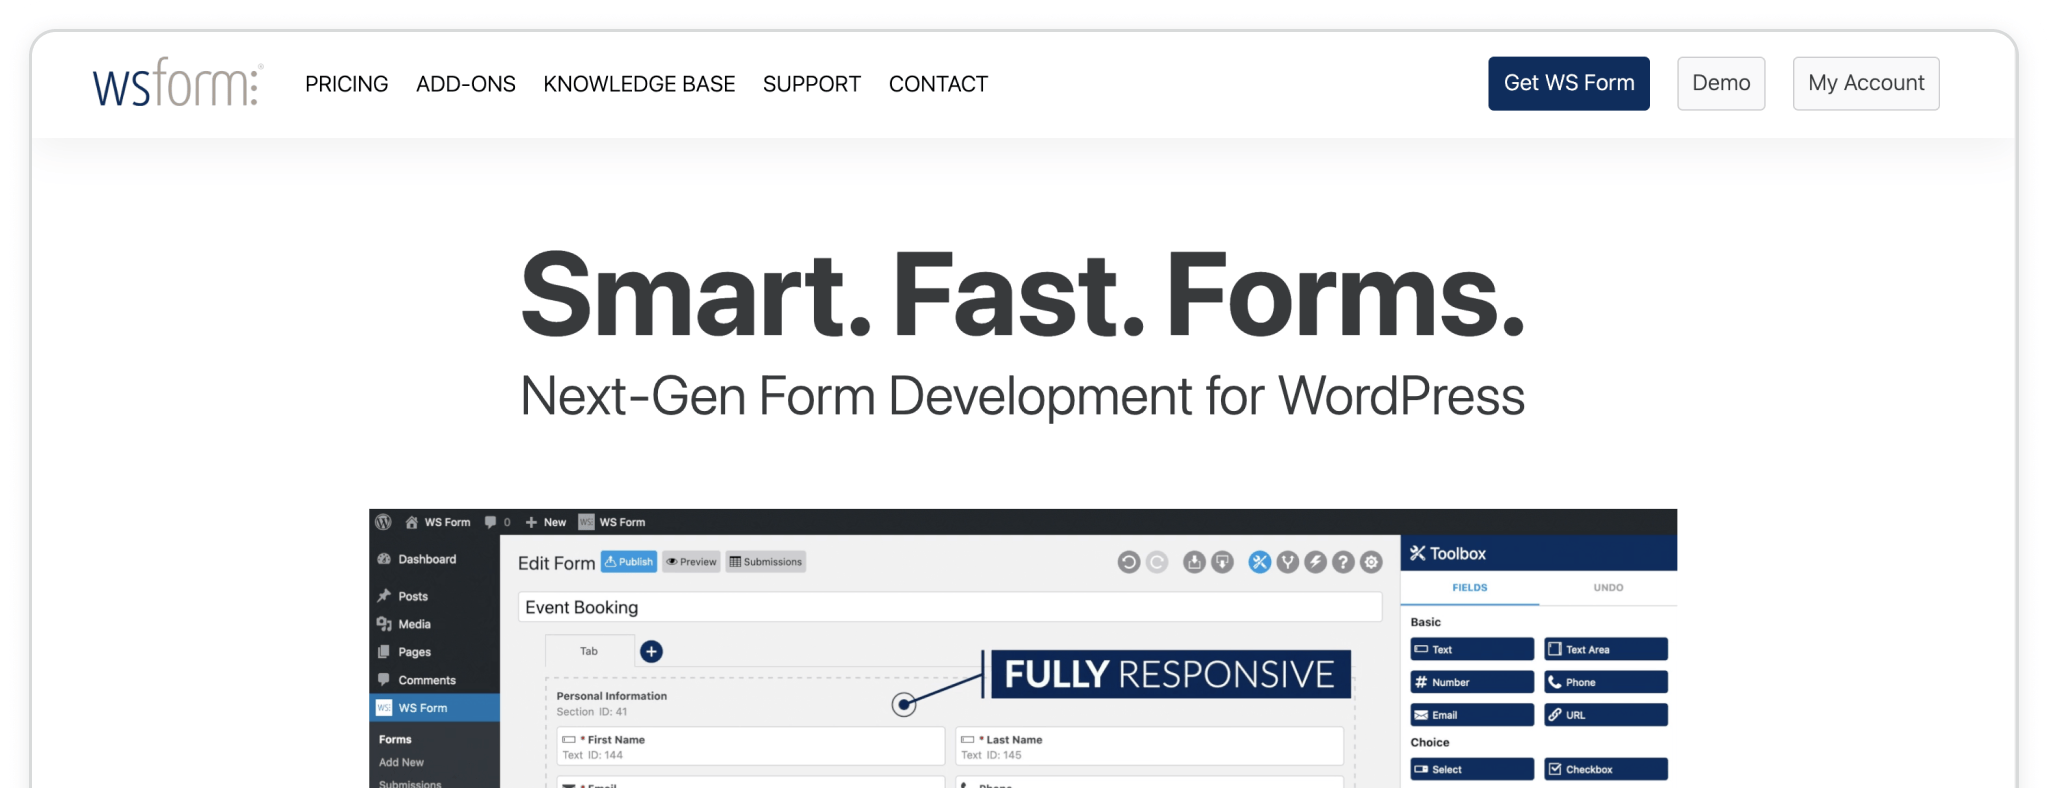Viewport: 2048px width, 788px height.
Task: Select the Text field in Toolbox
Action: click(1472, 649)
